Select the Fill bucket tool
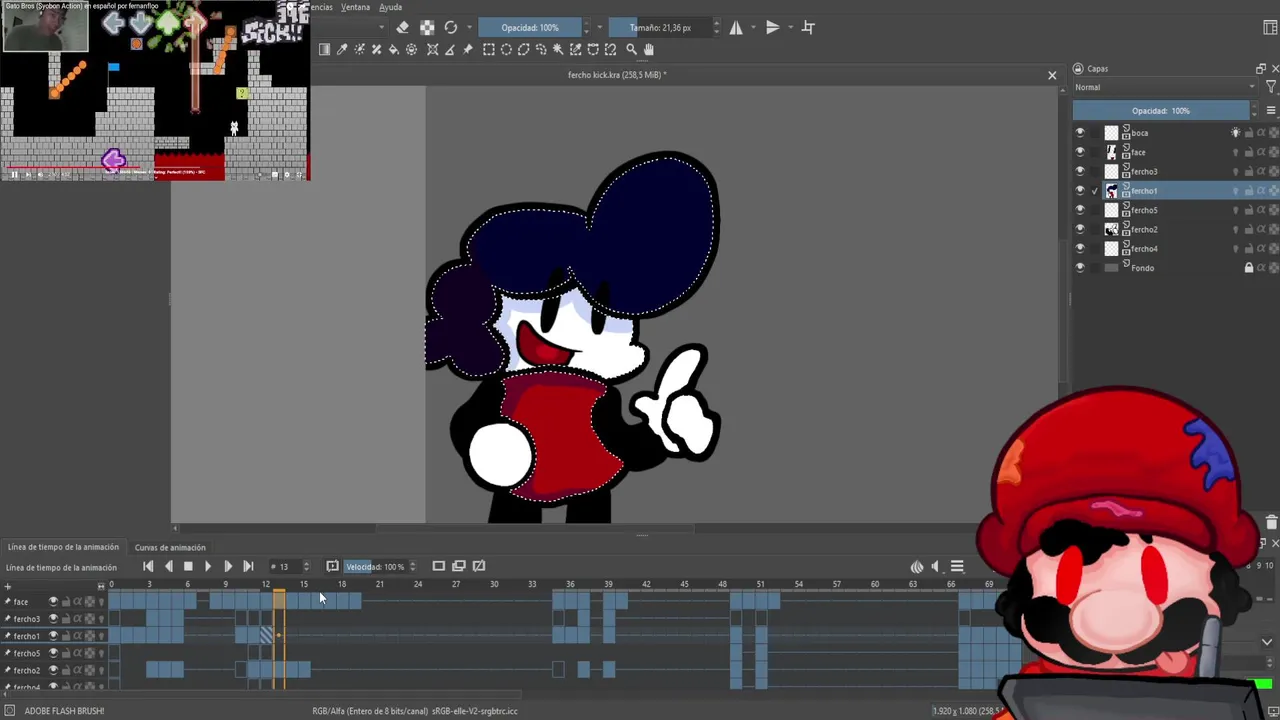 (x=394, y=49)
